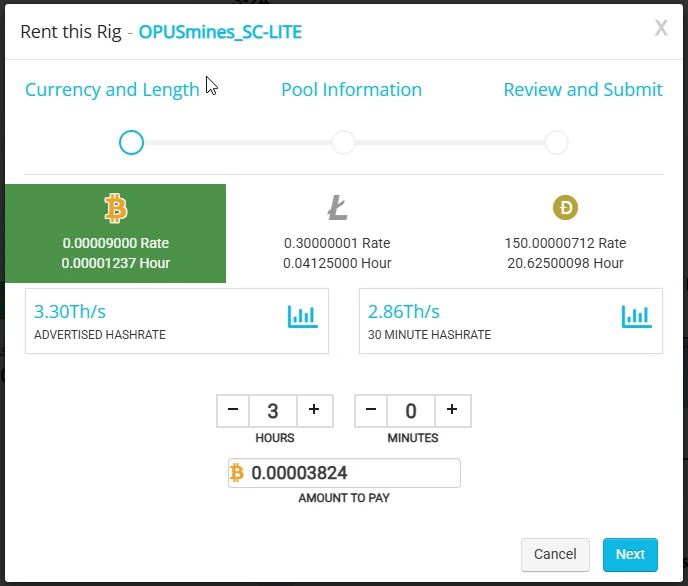Click the 0.04125000 Hour Litecoin text
Screen dimensions: 688x586
click(x=337, y=263)
